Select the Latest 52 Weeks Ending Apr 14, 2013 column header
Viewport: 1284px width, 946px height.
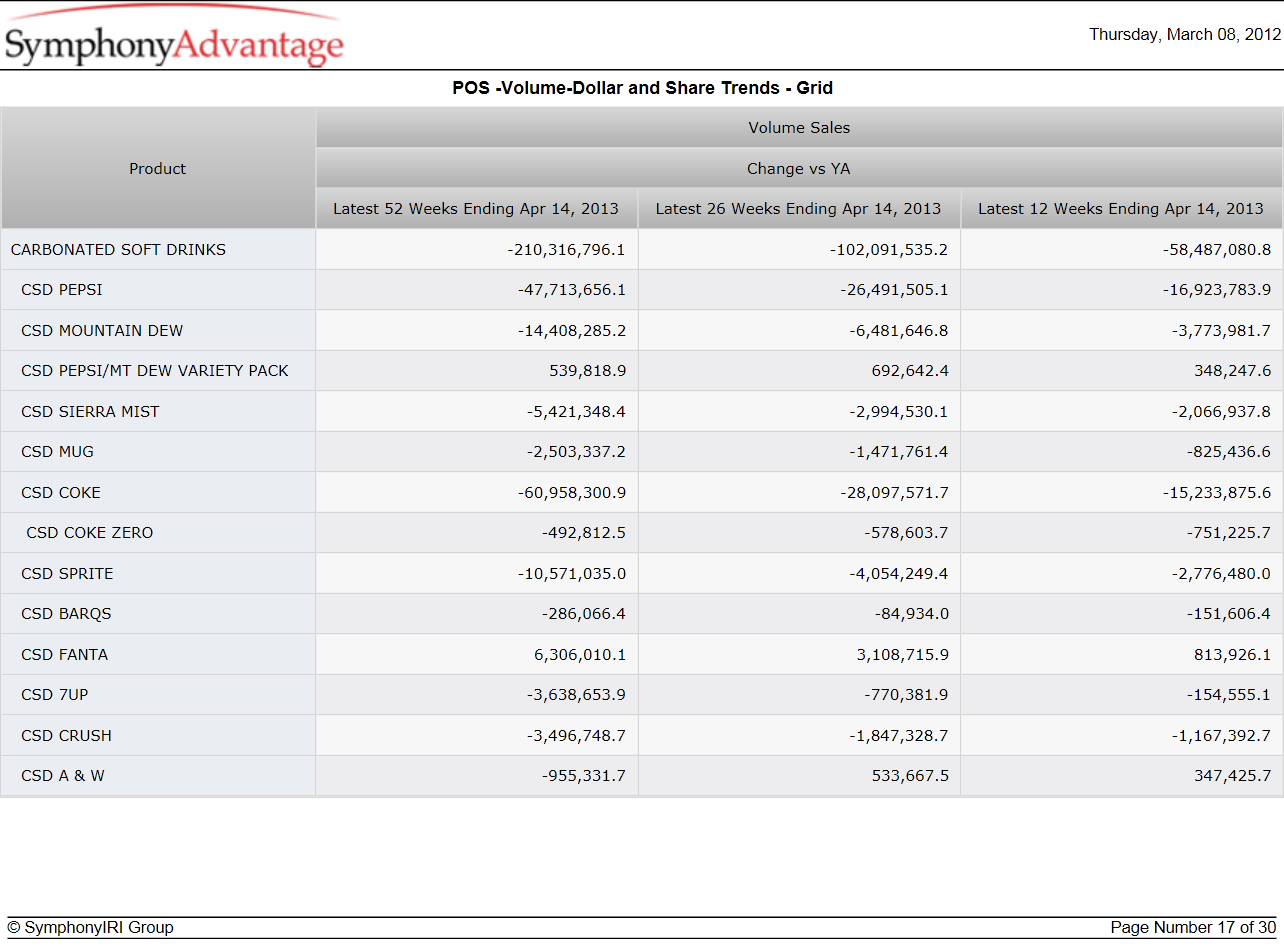[x=476, y=209]
